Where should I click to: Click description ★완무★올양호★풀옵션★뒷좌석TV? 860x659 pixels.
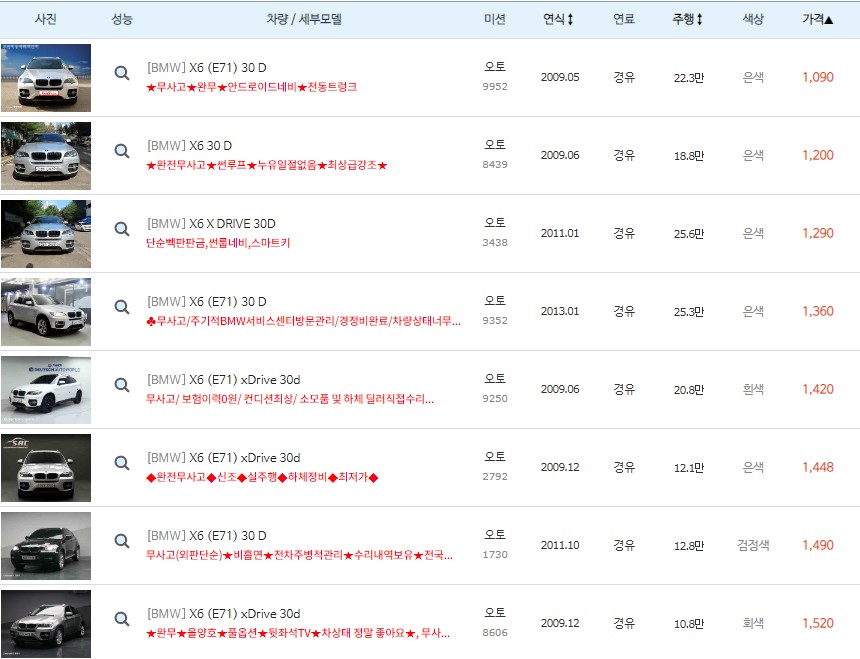298,633
